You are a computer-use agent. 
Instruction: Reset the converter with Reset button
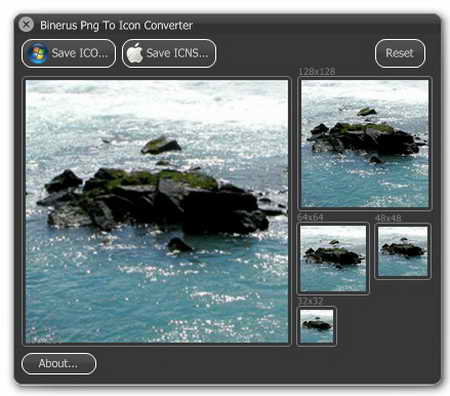[x=400, y=53]
